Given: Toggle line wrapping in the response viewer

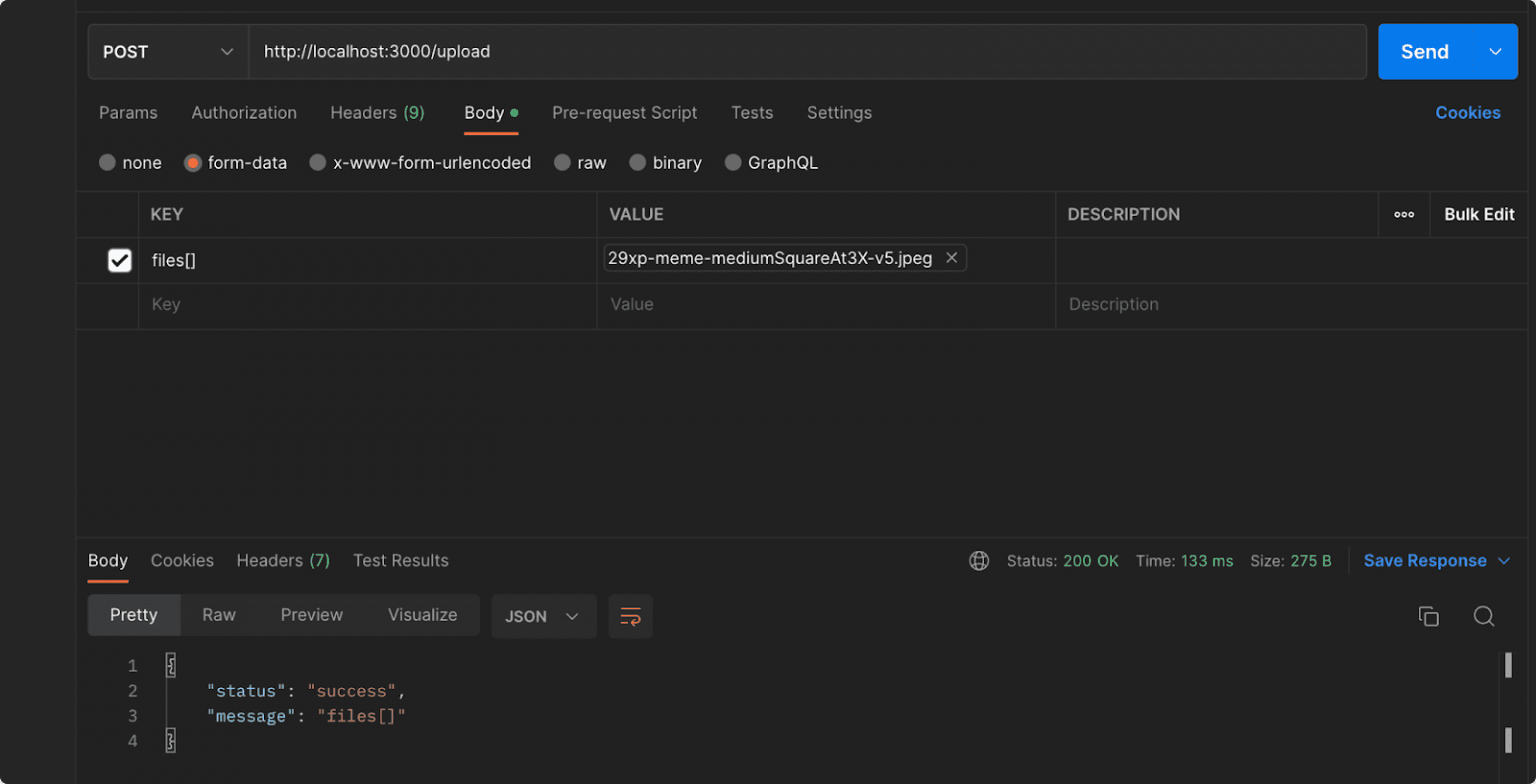Looking at the screenshot, I should pyautogui.click(x=630, y=618).
